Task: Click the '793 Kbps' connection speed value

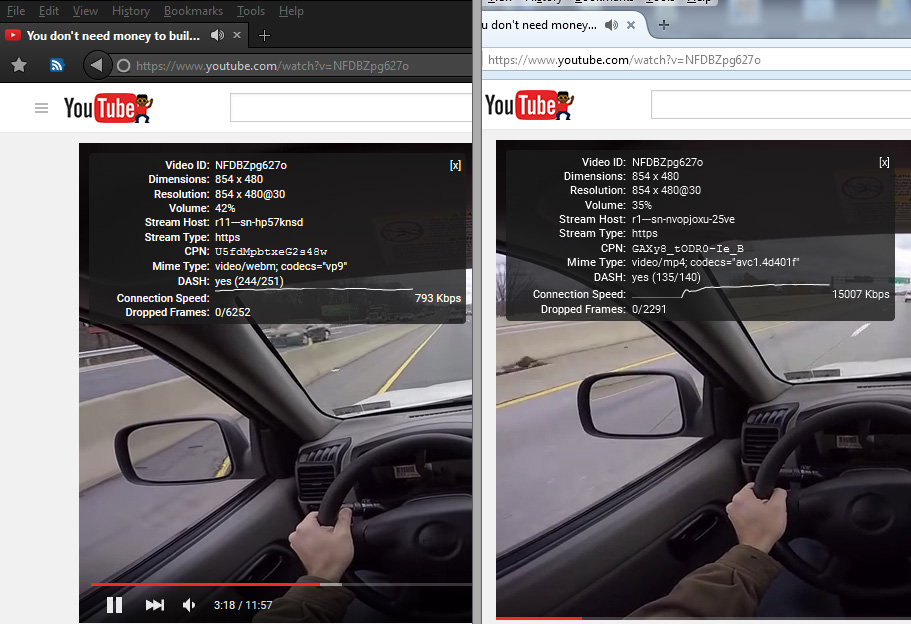Action: pyautogui.click(x=438, y=298)
